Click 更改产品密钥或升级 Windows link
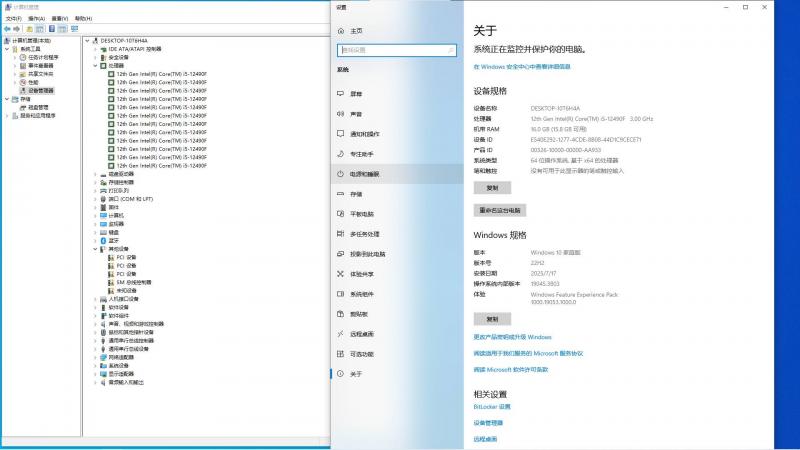Screen dimensions: 800x450 pos(512,337)
